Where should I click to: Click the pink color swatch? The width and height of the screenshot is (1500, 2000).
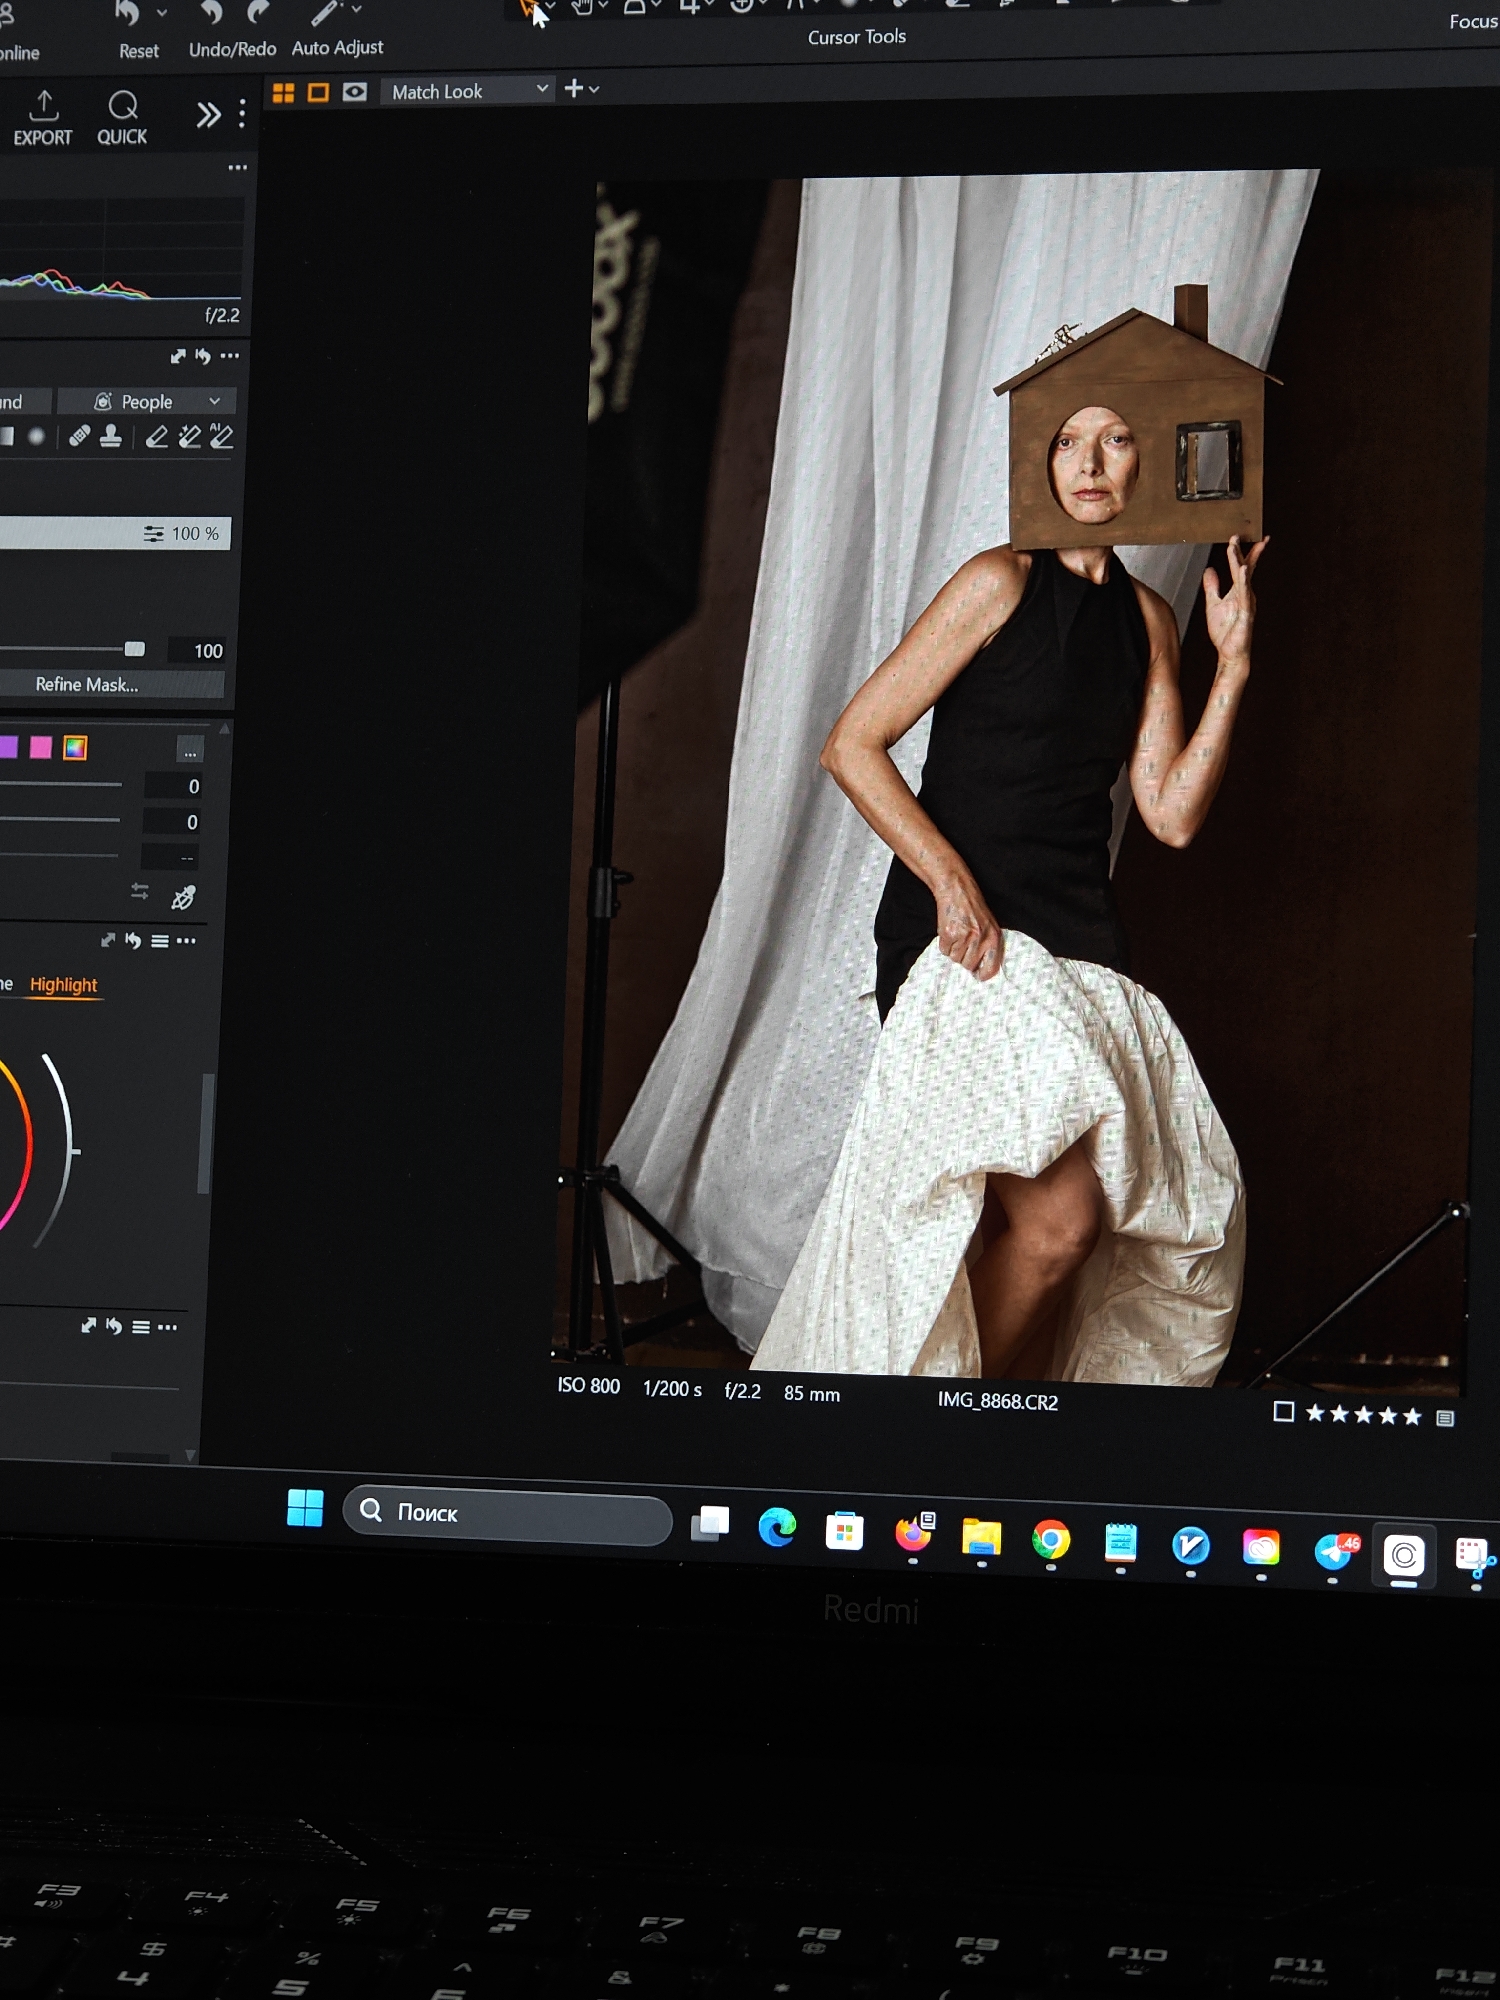point(41,747)
